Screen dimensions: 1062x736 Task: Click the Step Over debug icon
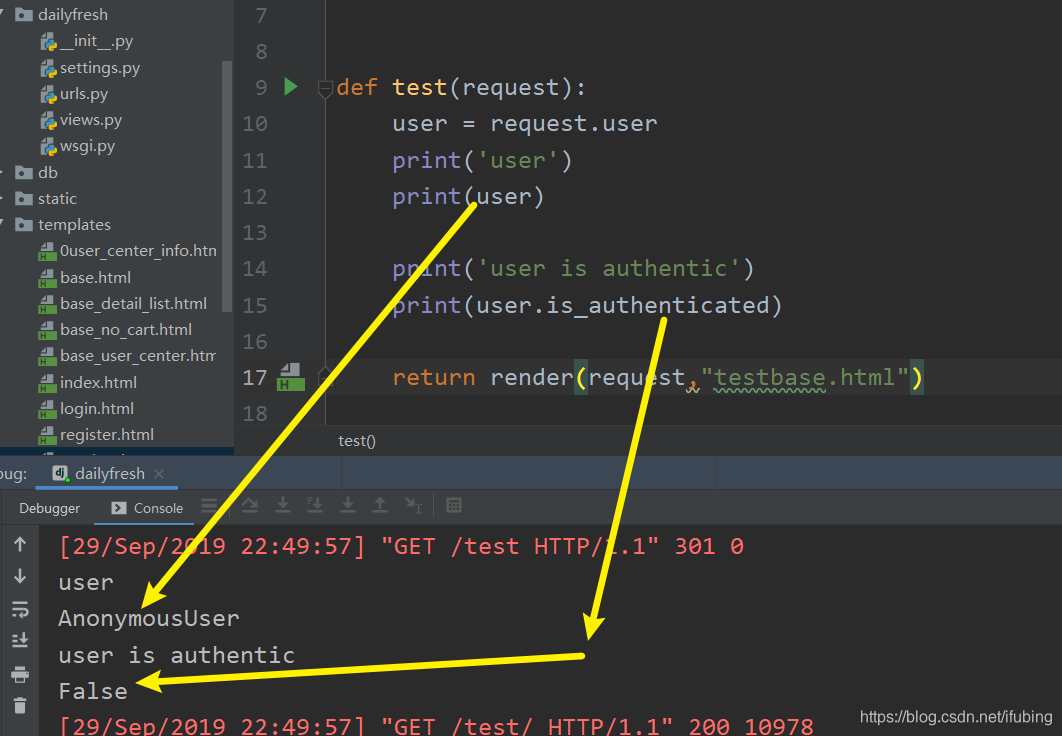[x=250, y=506]
